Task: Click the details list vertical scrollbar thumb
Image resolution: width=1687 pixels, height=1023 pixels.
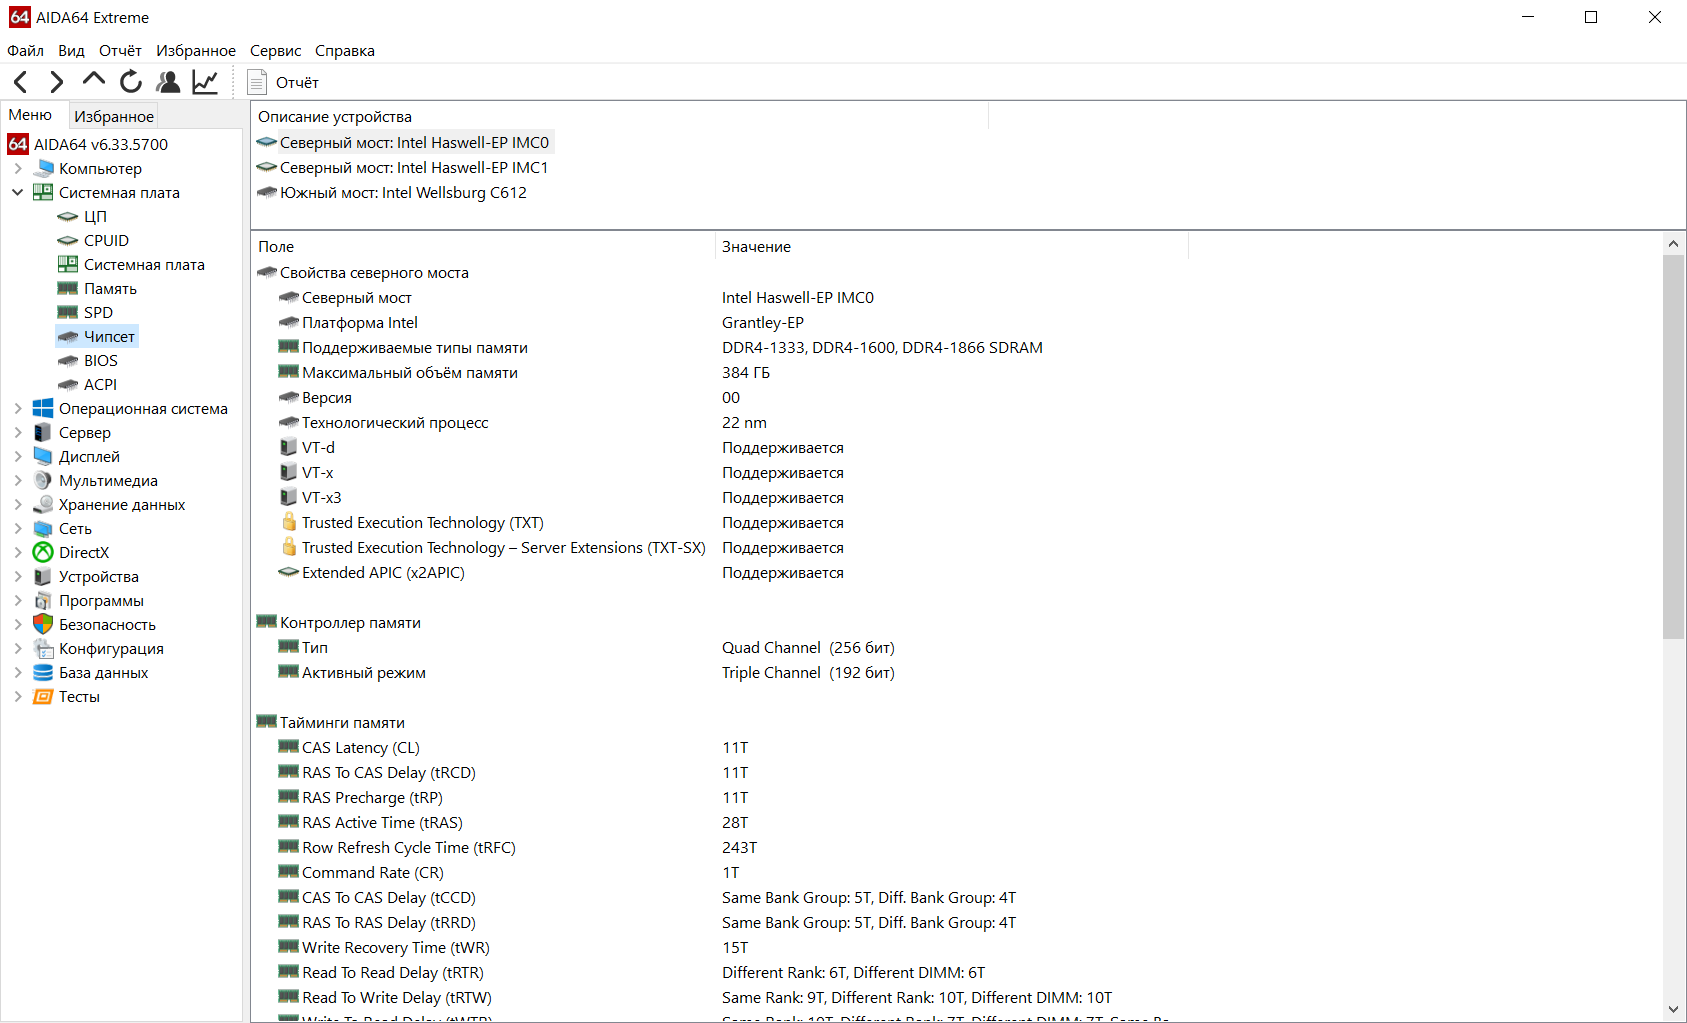Action: (1674, 446)
